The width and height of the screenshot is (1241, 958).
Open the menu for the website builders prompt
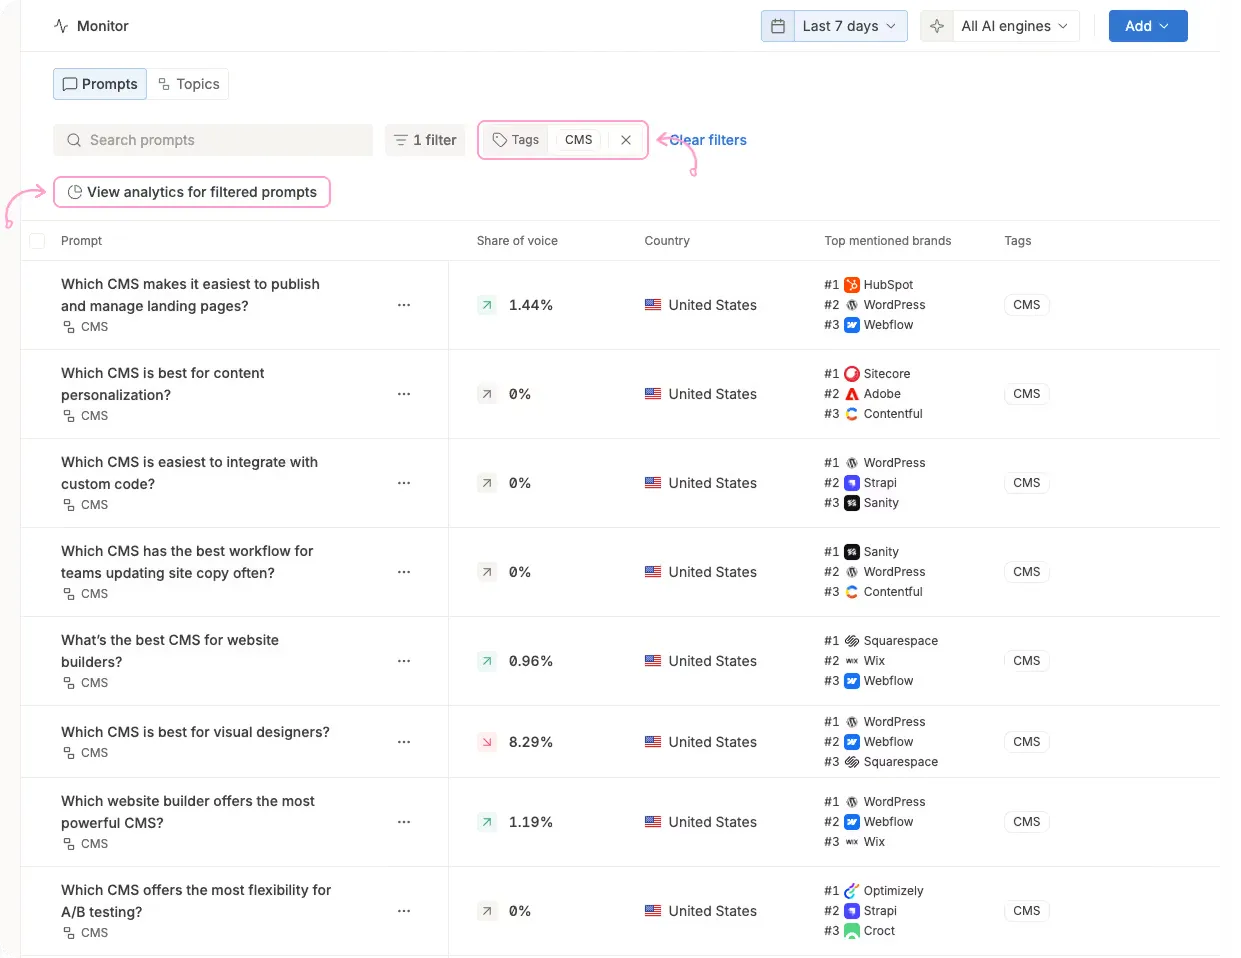pos(404,661)
